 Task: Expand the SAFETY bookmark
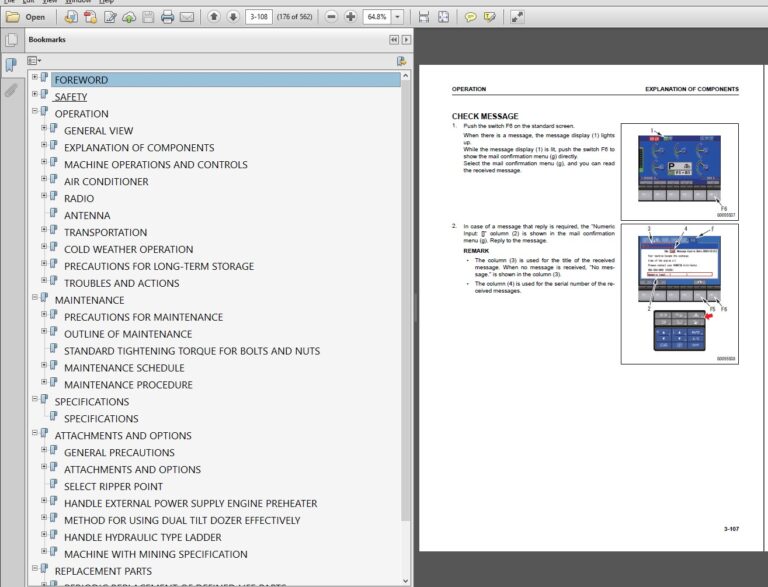(35, 94)
